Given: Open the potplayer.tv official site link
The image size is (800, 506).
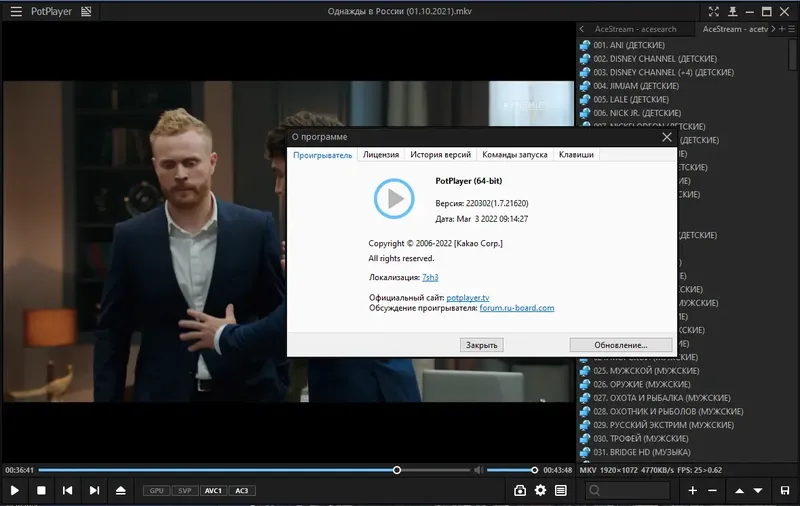Looking at the screenshot, I should click(x=467, y=297).
